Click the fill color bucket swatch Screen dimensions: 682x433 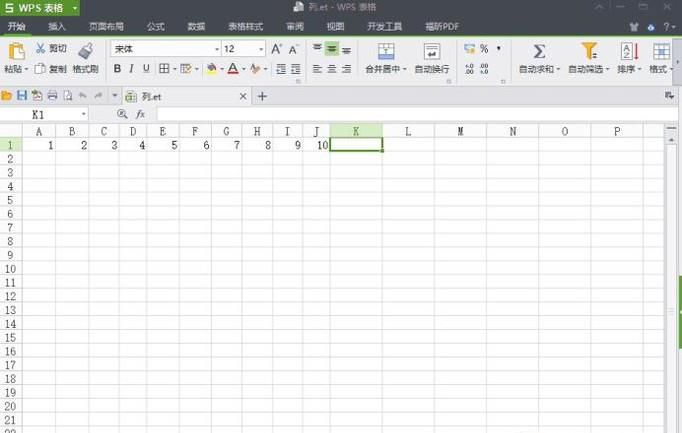pos(211,69)
